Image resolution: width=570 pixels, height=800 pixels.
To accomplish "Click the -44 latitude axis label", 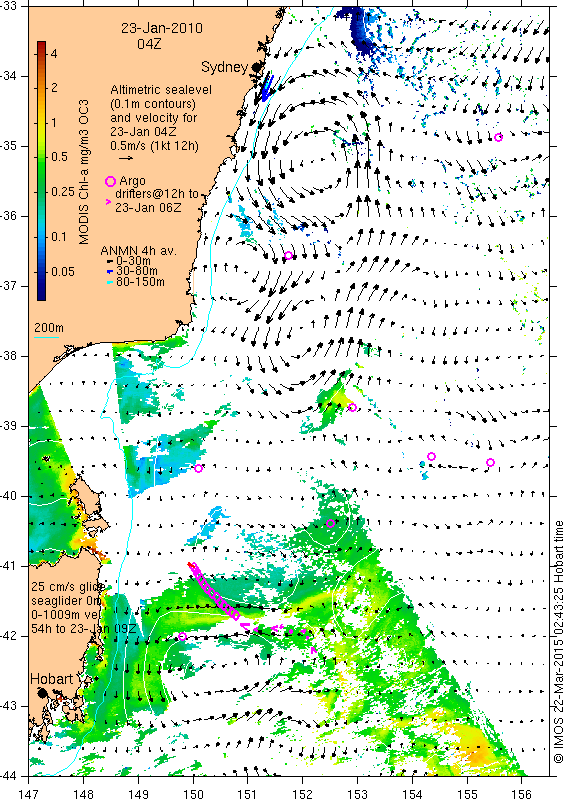I will coord(8,776).
